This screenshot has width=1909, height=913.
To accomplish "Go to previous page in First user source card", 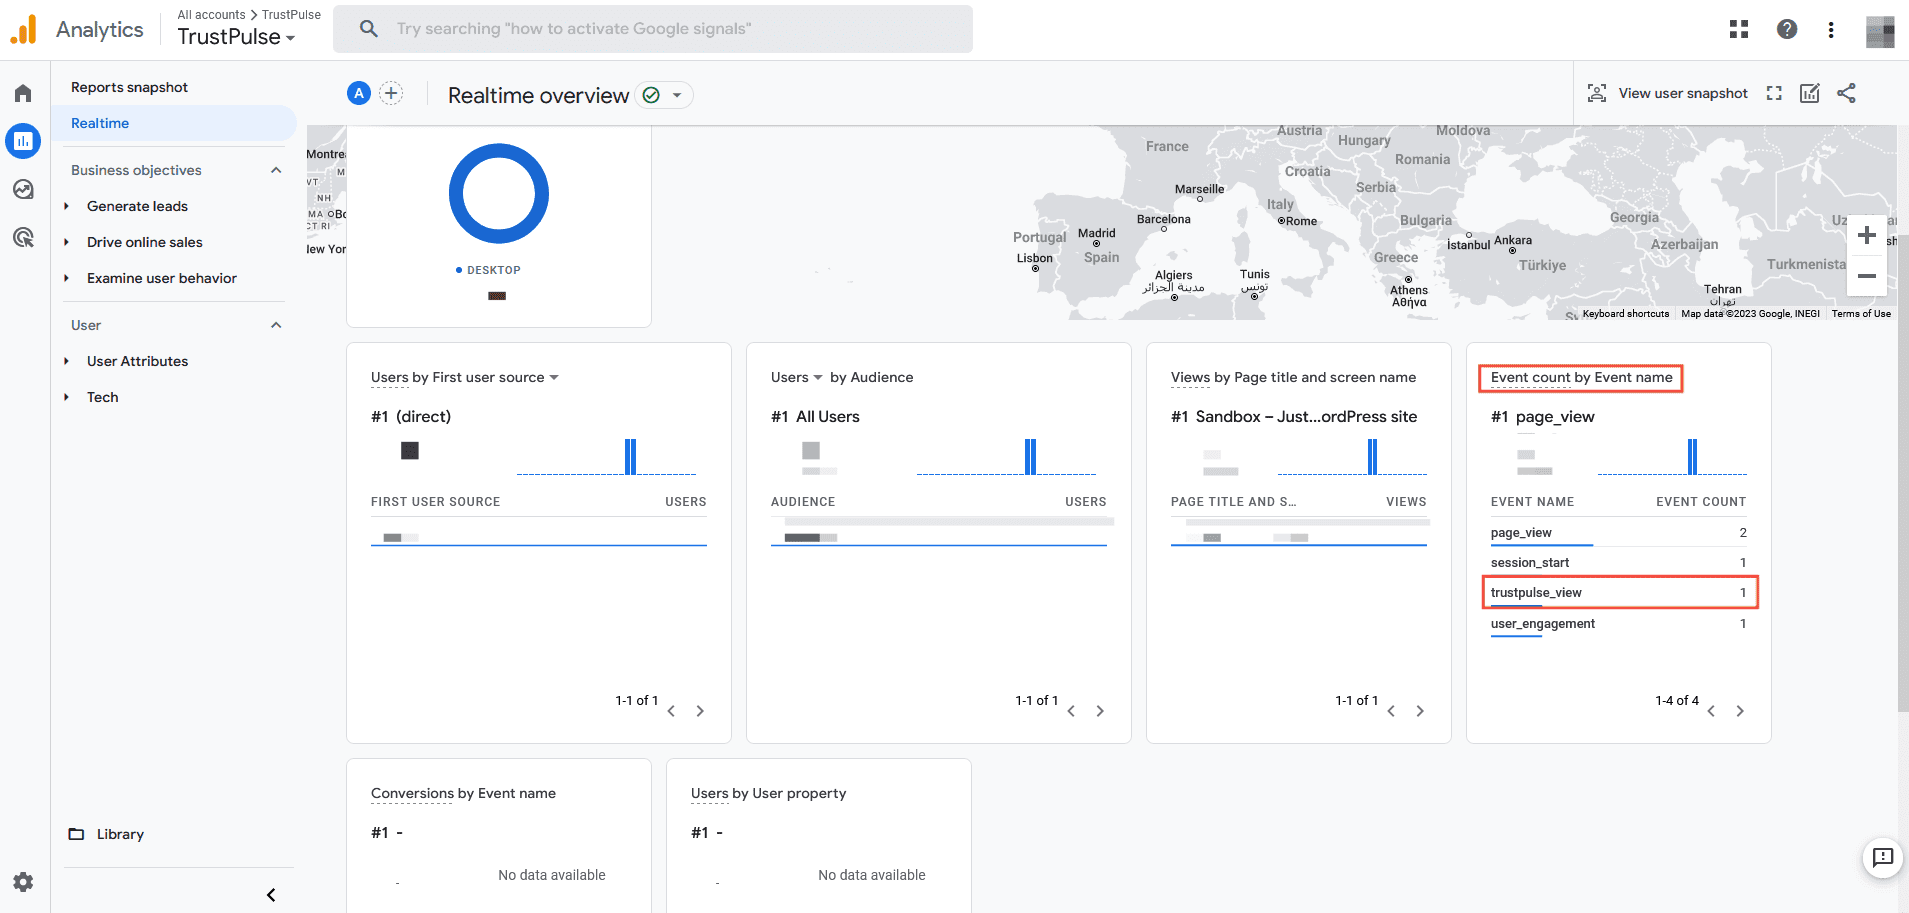I will pyautogui.click(x=671, y=711).
